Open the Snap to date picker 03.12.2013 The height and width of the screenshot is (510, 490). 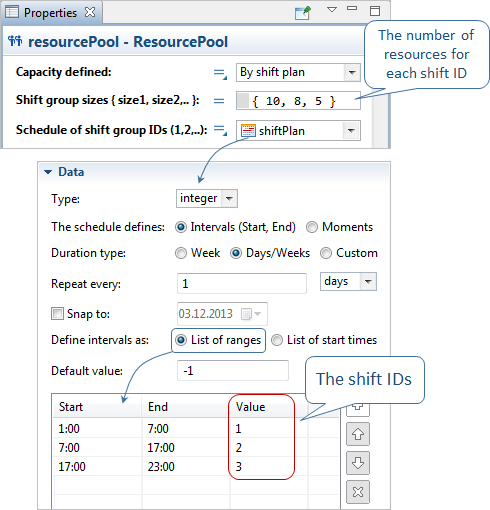222,314
